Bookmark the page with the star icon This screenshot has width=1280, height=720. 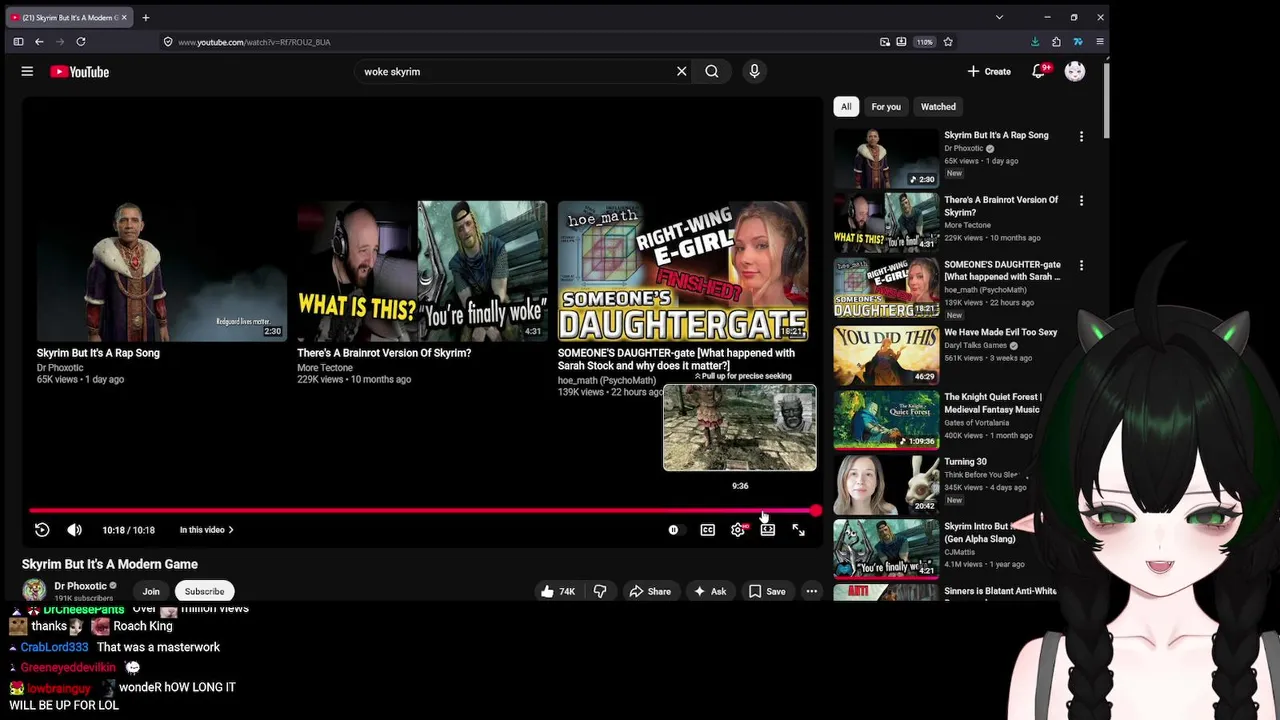948,42
